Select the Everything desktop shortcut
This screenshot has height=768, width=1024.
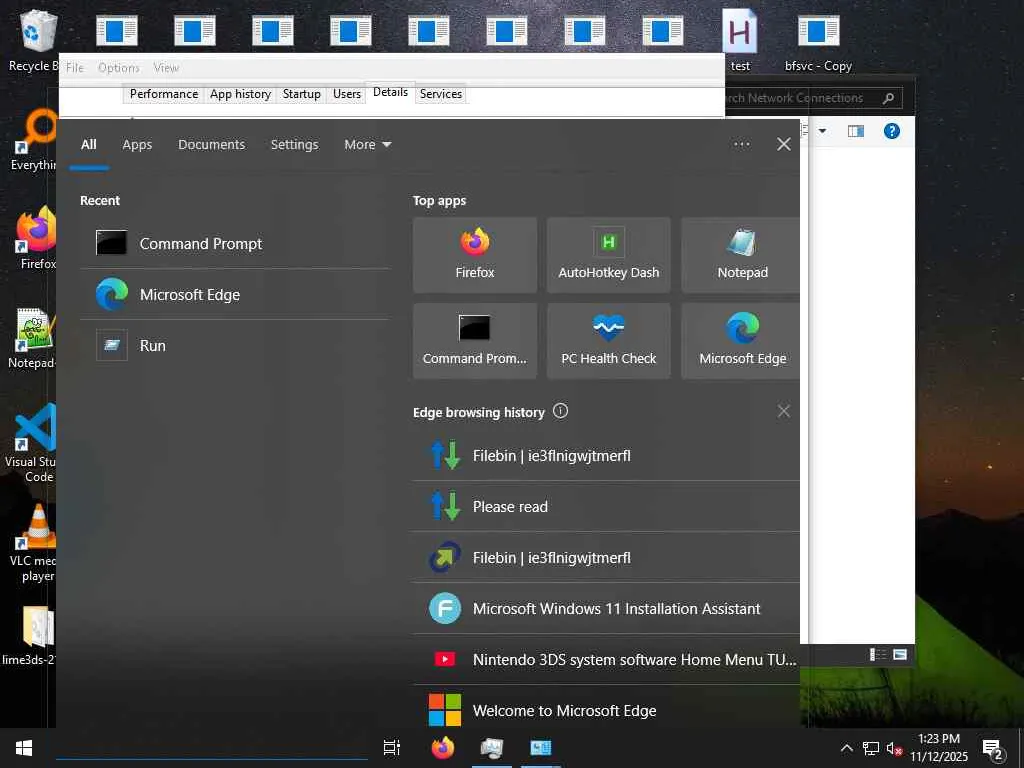(34, 140)
